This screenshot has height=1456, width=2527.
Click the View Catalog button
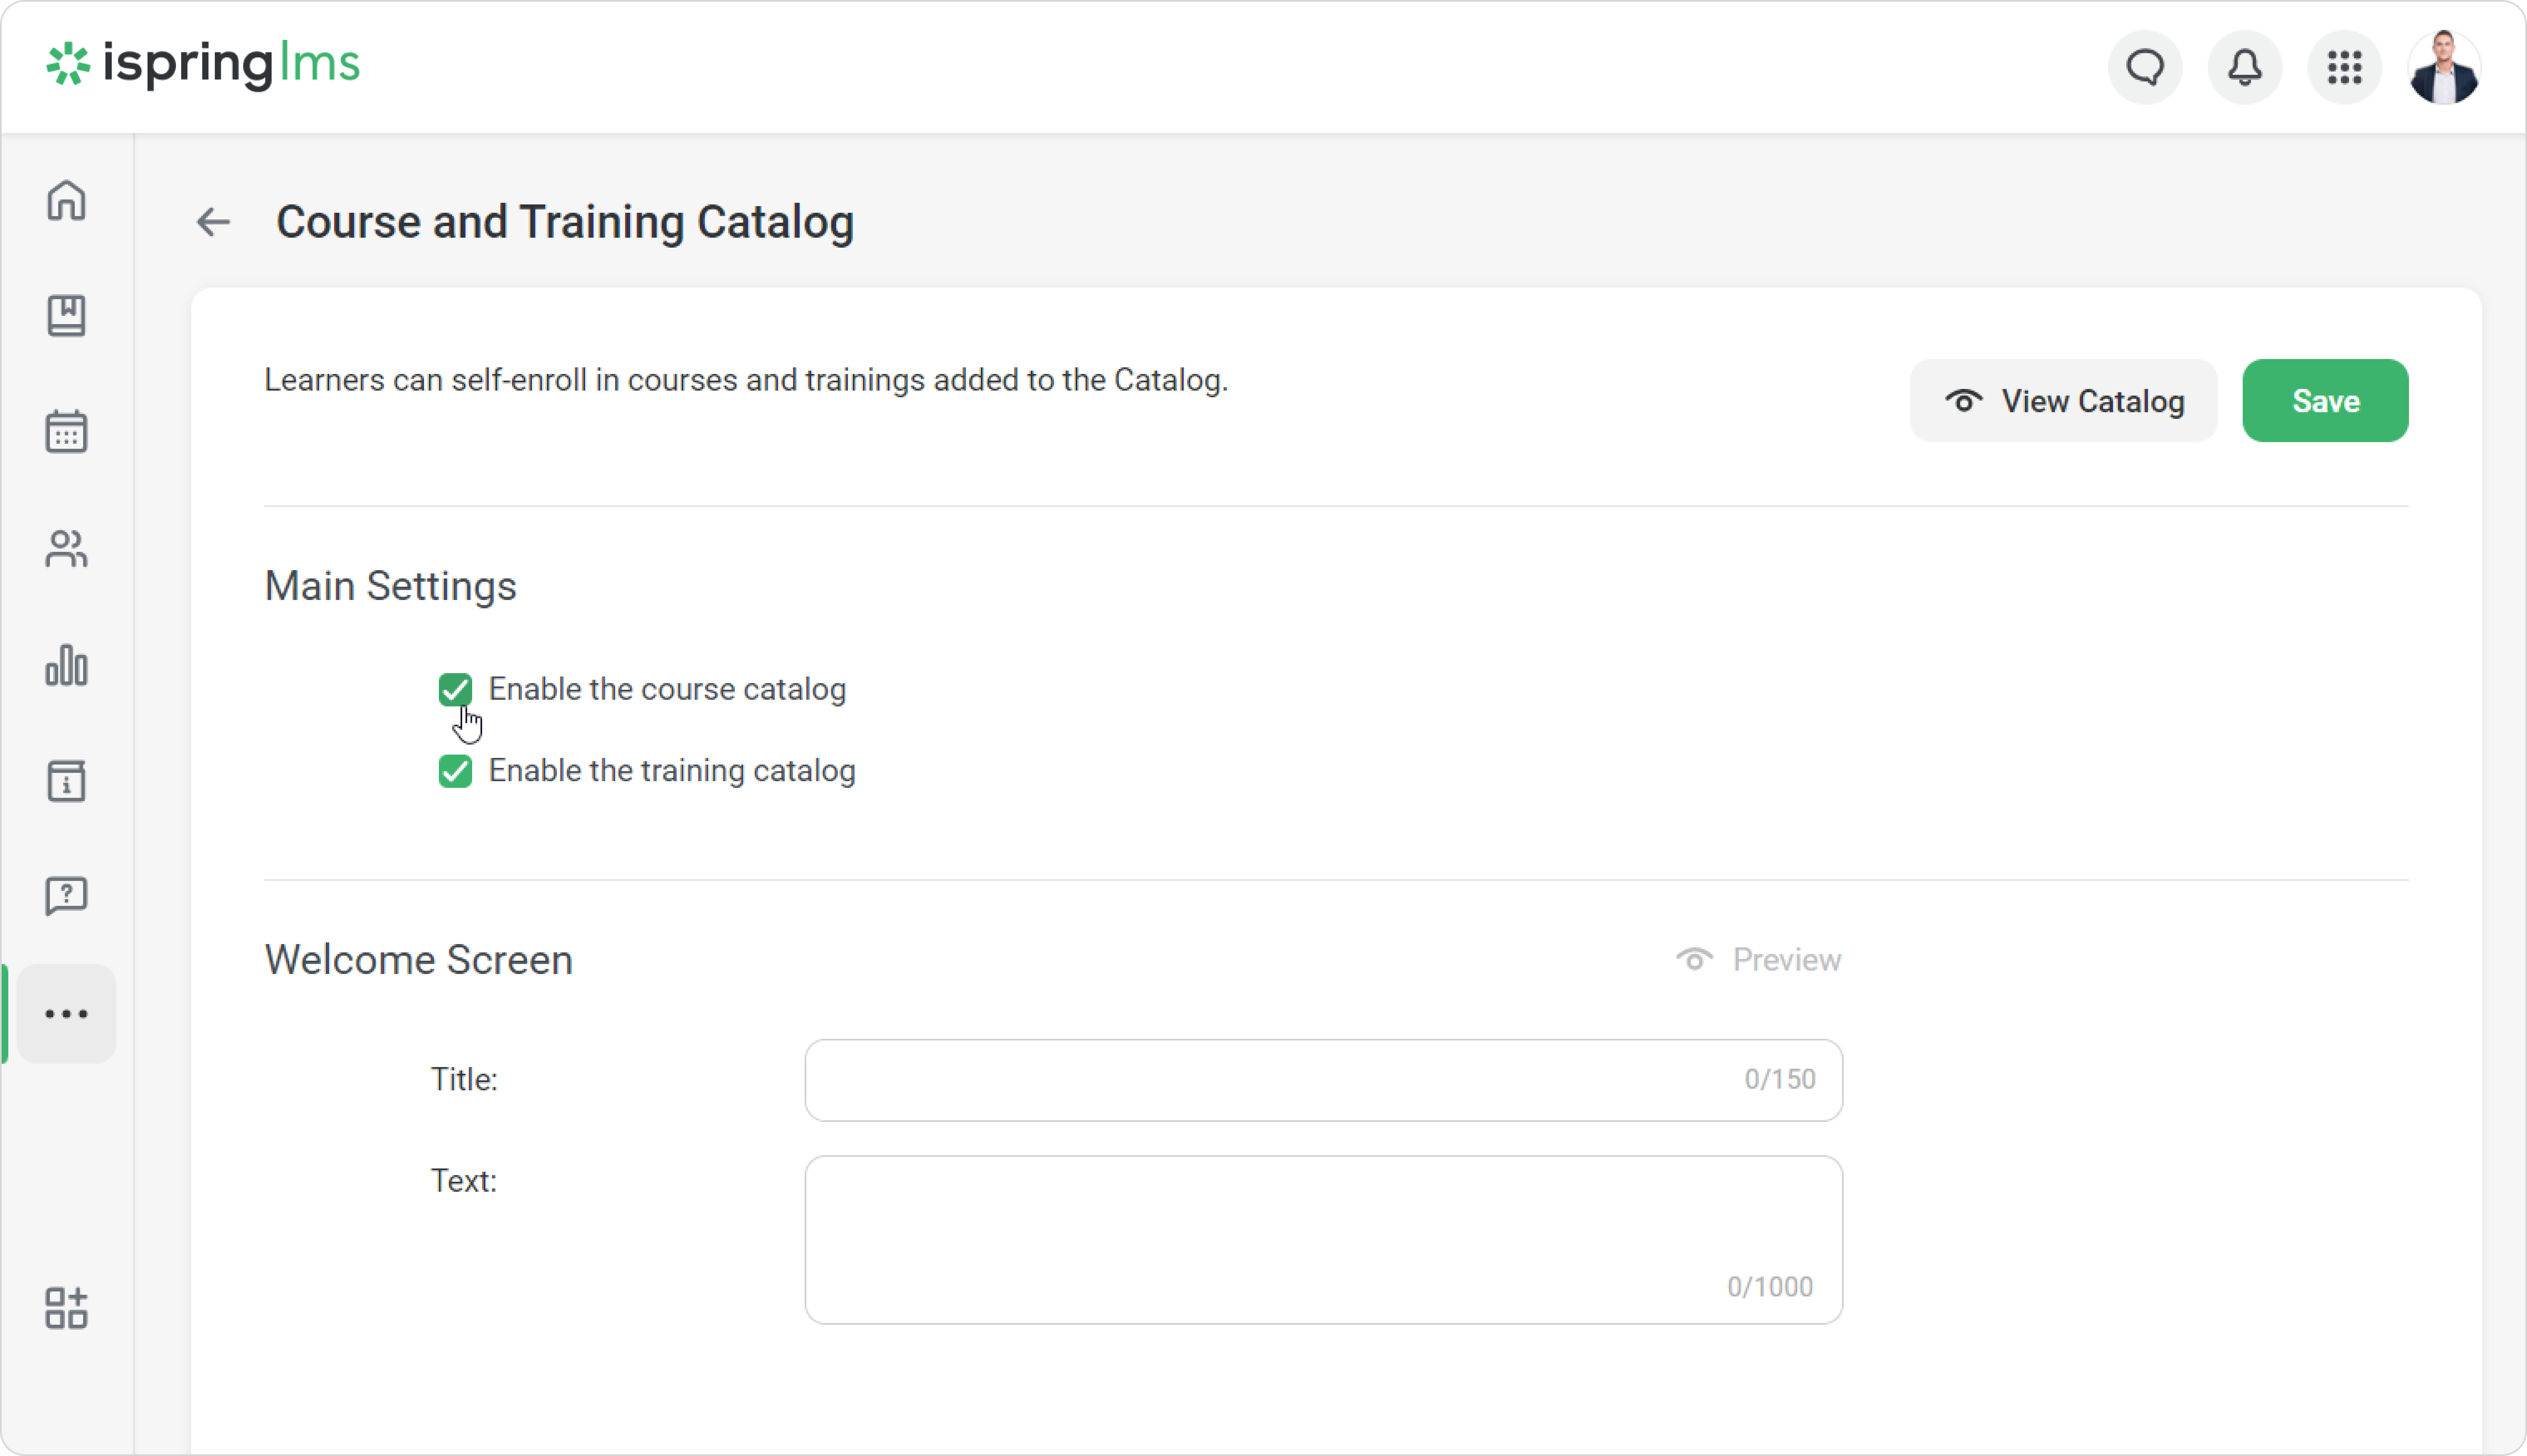point(2063,401)
